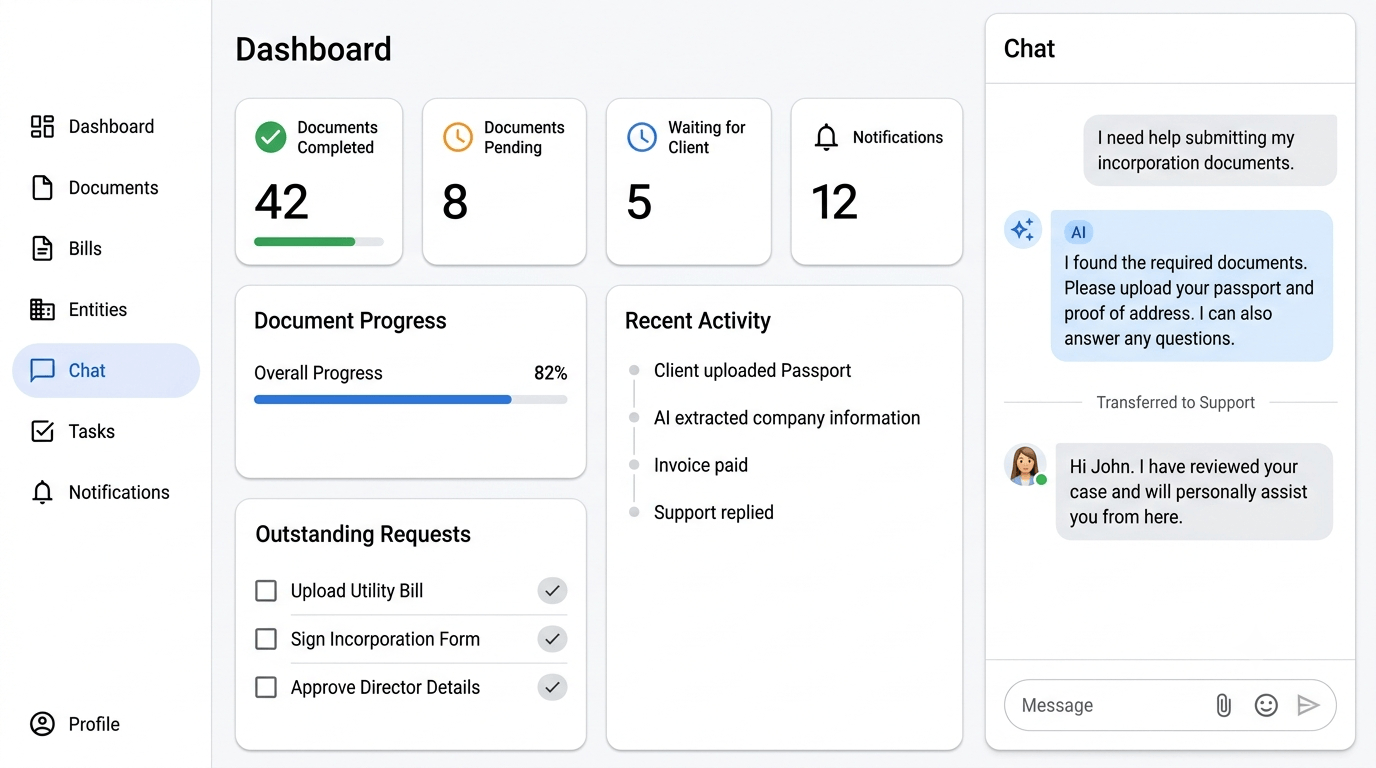
Task: Open Profile at the sidebar bottom
Action: 106,724
